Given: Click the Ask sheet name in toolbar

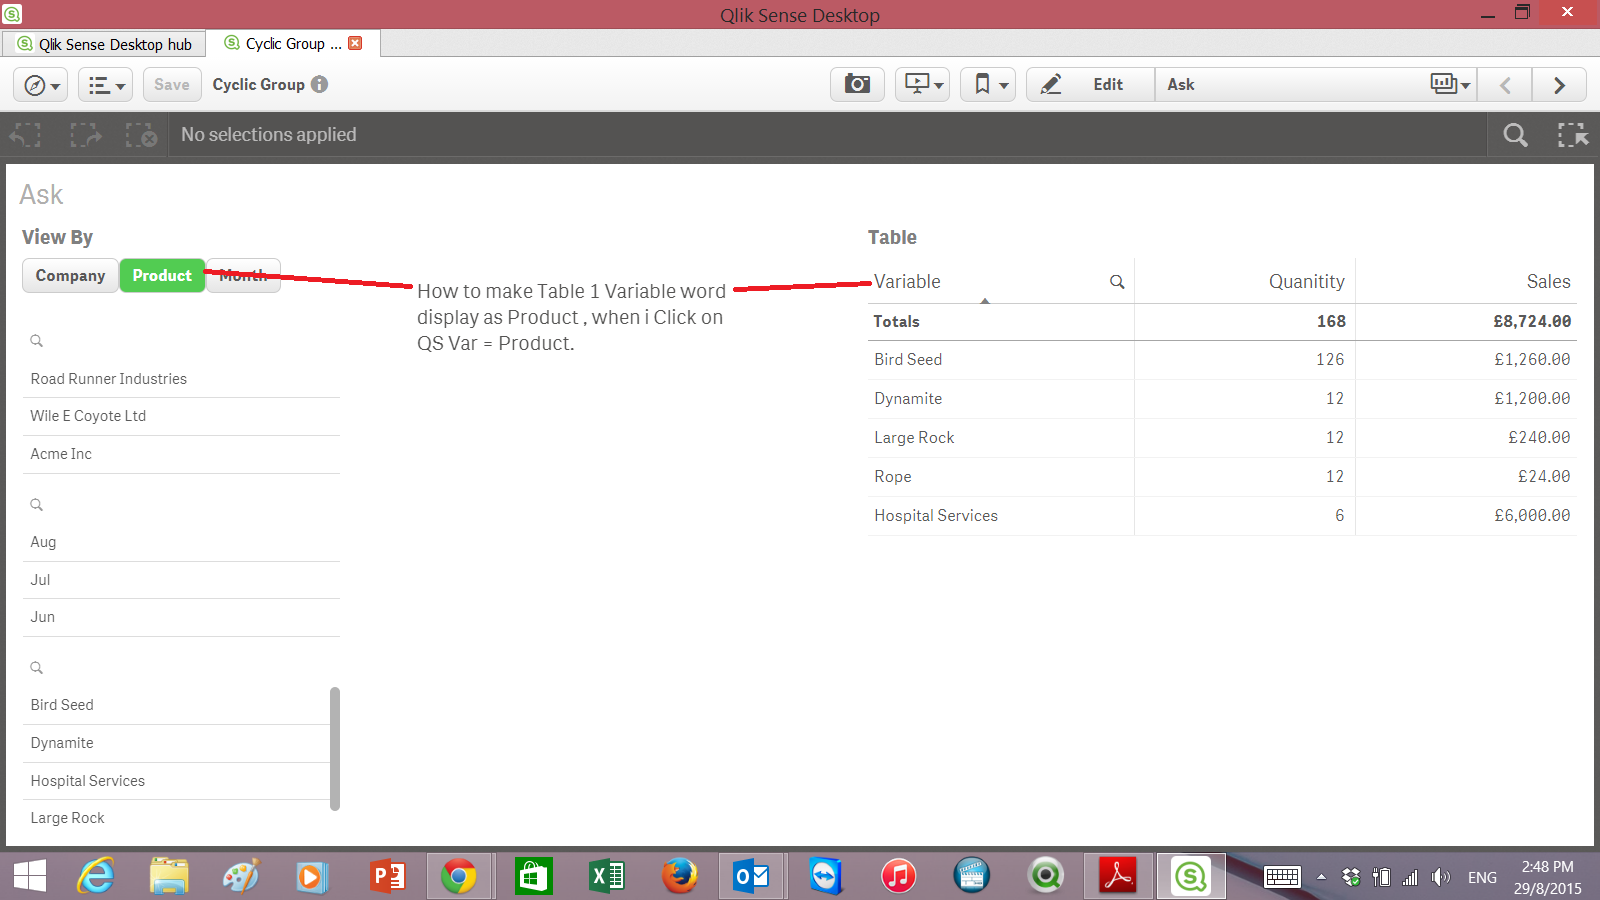Looking at the screenshot, I should tap(1181, 85).
